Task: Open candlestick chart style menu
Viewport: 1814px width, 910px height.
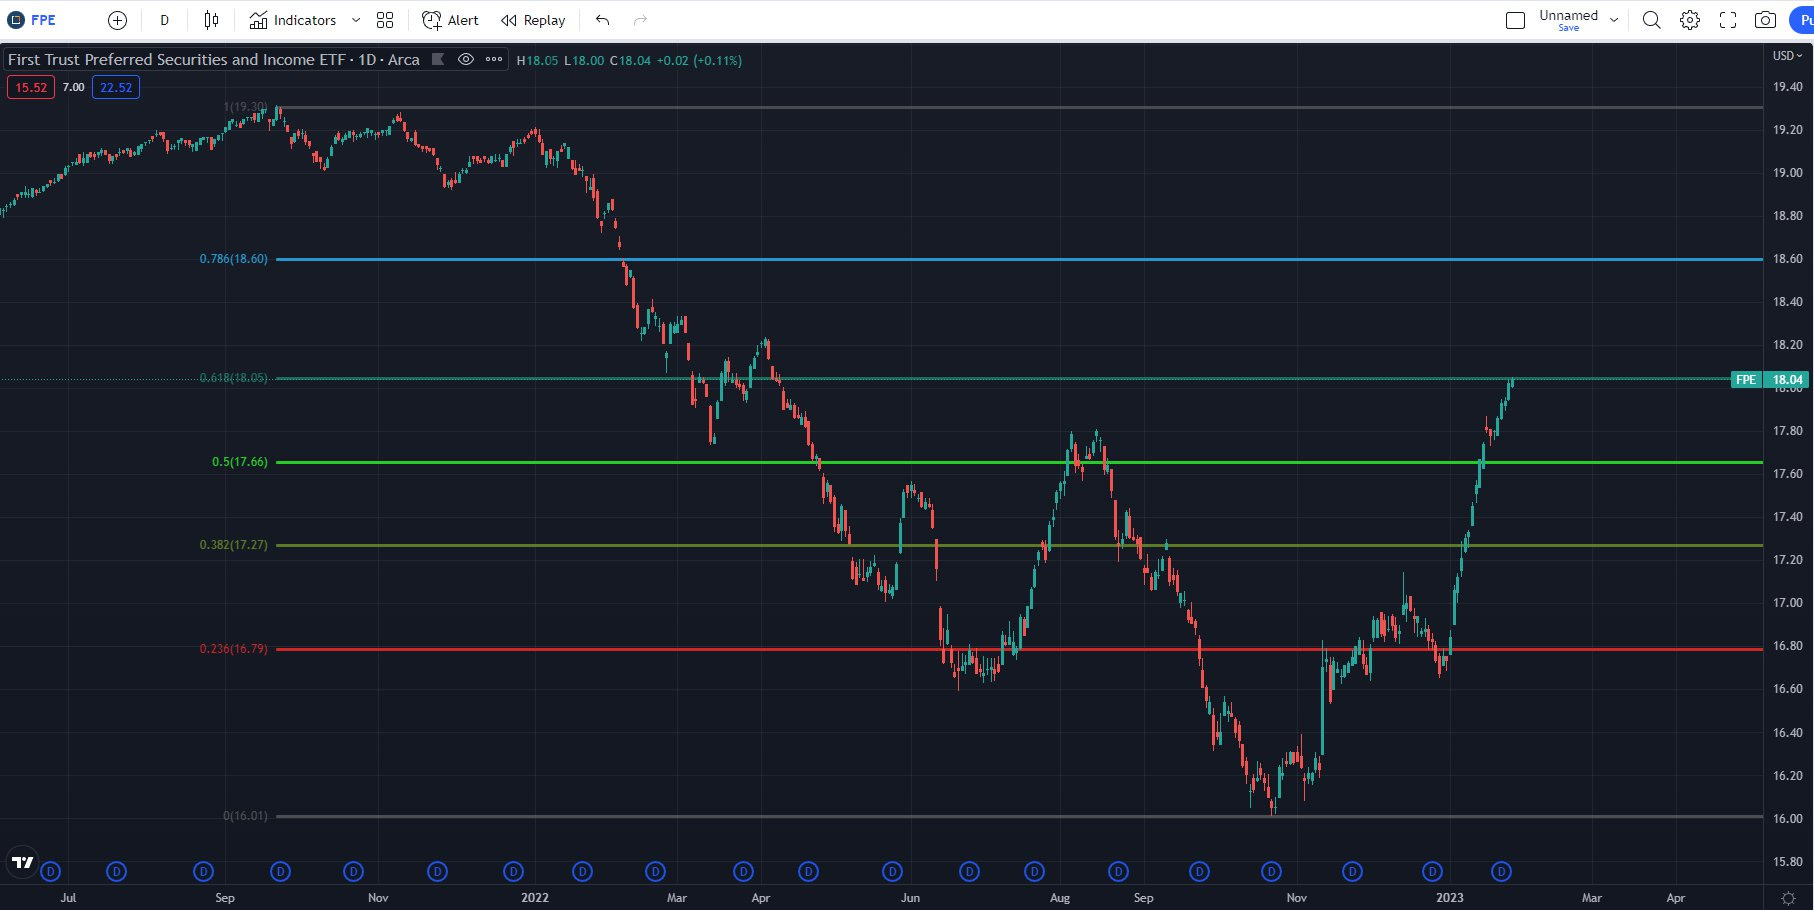Action: point(211,20)
